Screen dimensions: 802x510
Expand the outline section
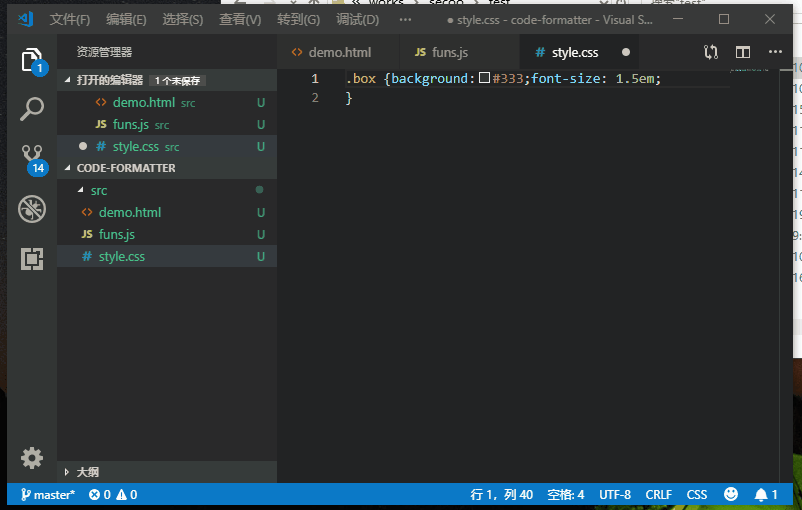pos(67,472)
